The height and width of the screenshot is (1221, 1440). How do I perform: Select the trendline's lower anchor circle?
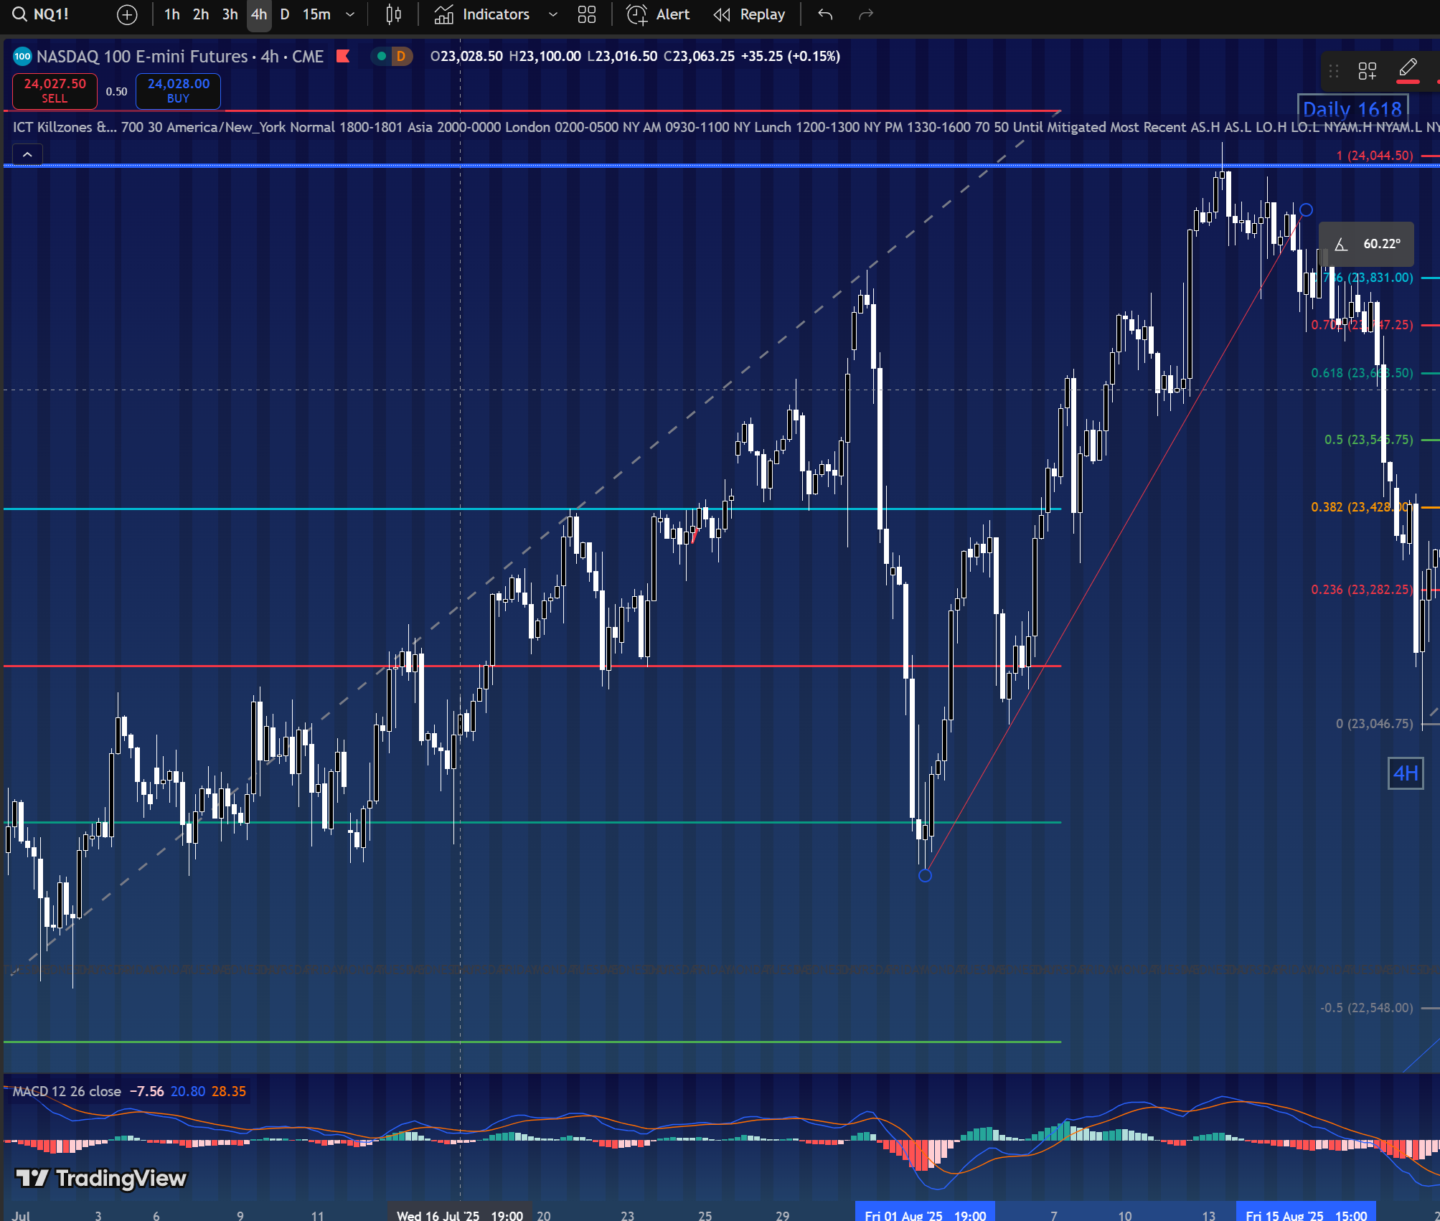pos(925,876)
